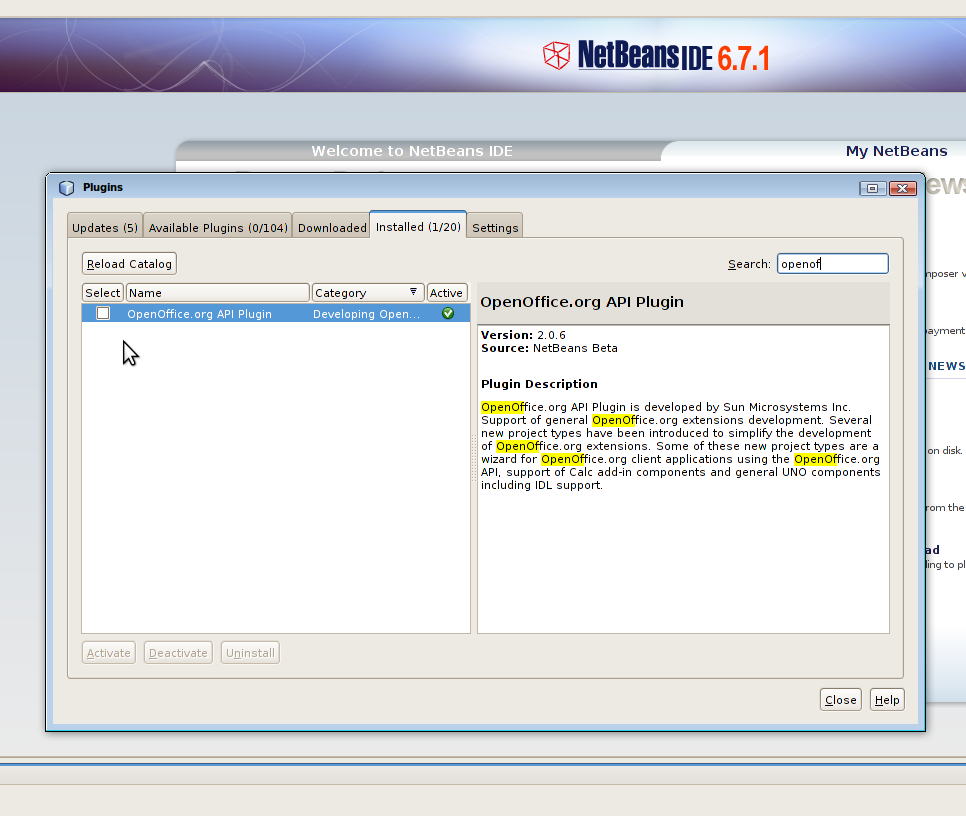The height and width of the screenshot is (816, 966).
Task: Click the Category column sort arrow icon
Action: [413, 292]
